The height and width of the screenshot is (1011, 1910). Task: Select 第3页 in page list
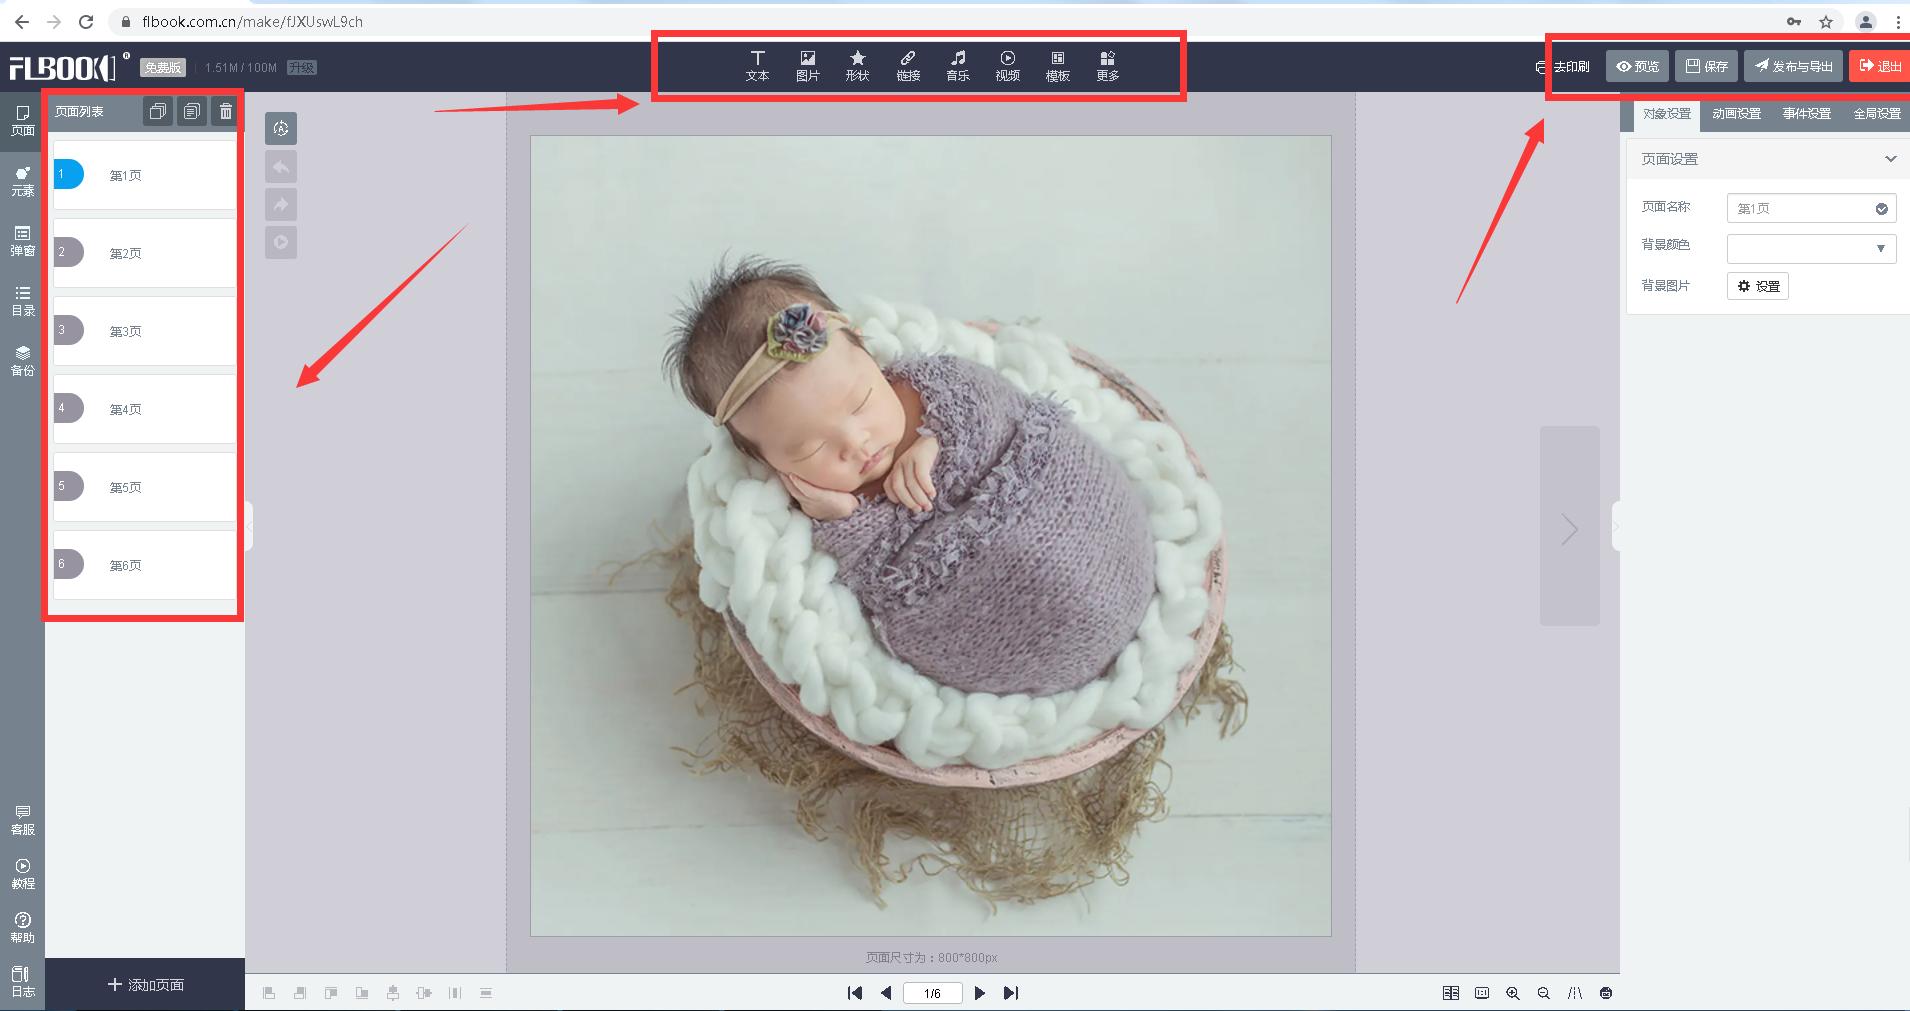144,331
